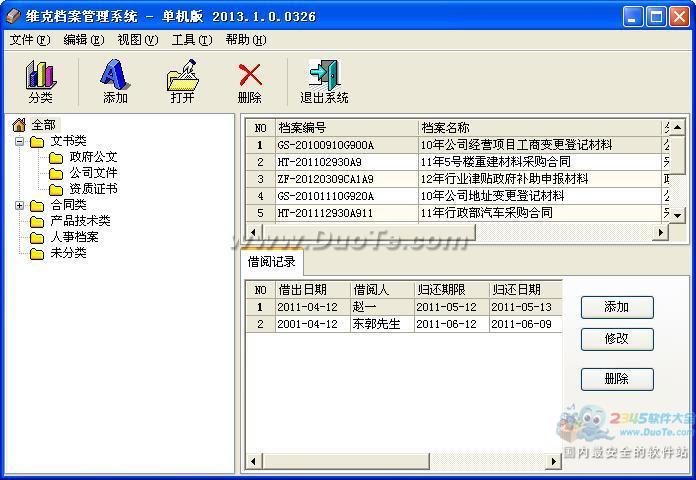Select archive row GS-20100910G900A
Viewport: 696px width, 480px height.
[x=457, y=145]
